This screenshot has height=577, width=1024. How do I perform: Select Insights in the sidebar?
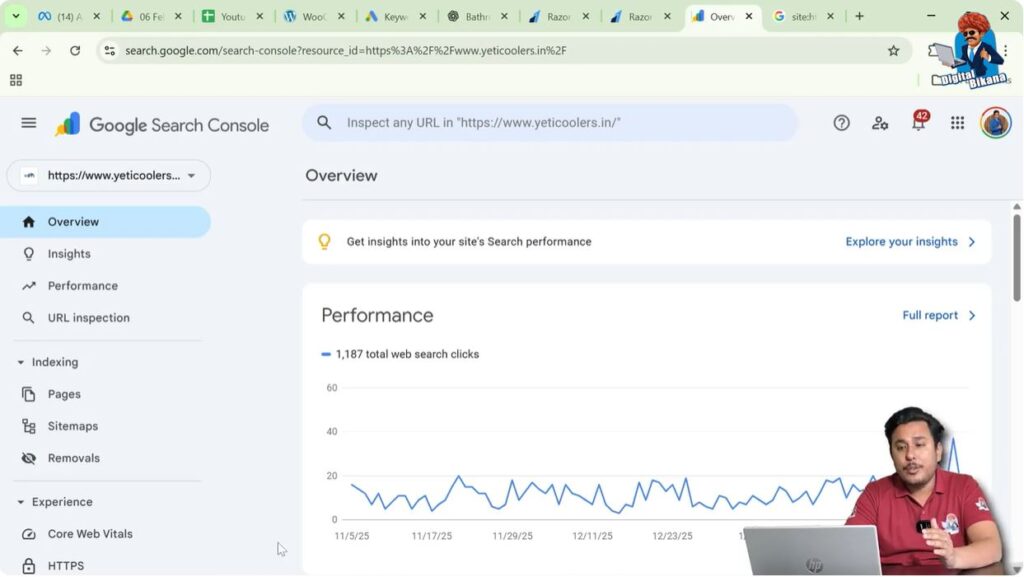(69, 254)
